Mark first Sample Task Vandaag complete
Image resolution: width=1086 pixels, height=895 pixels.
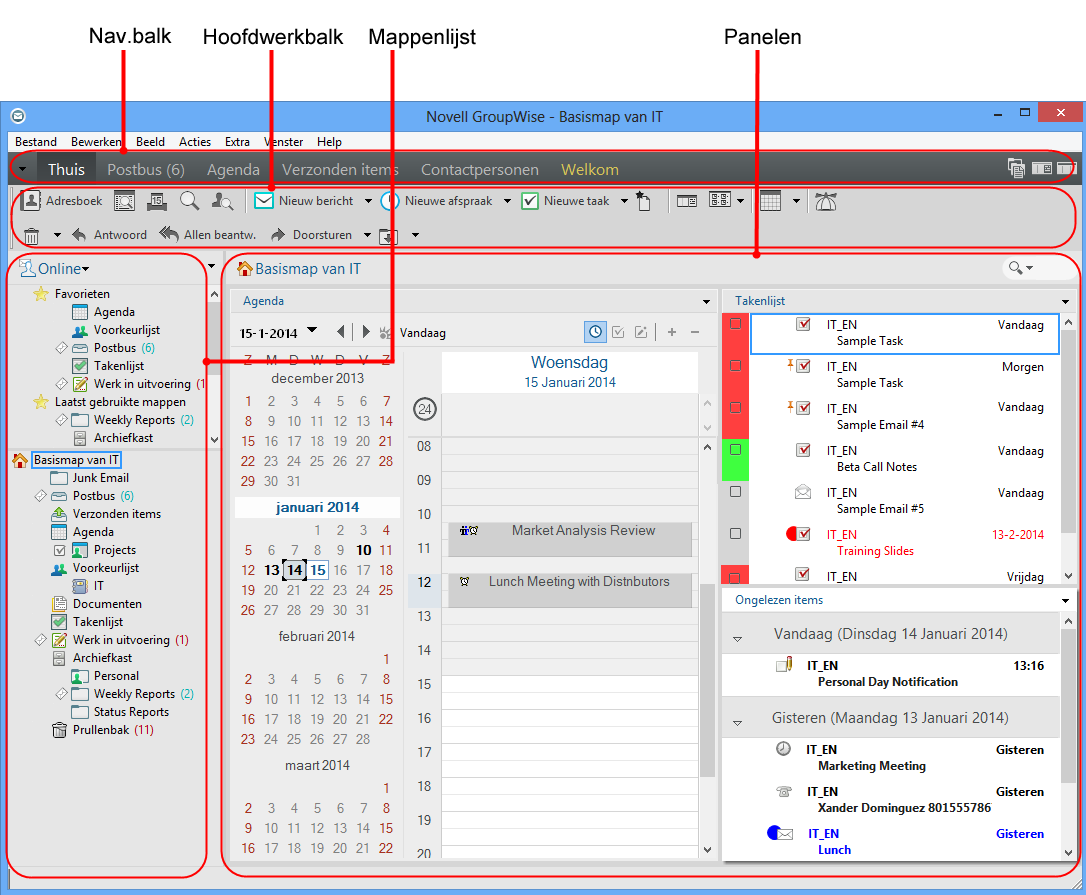click(803, 324)
